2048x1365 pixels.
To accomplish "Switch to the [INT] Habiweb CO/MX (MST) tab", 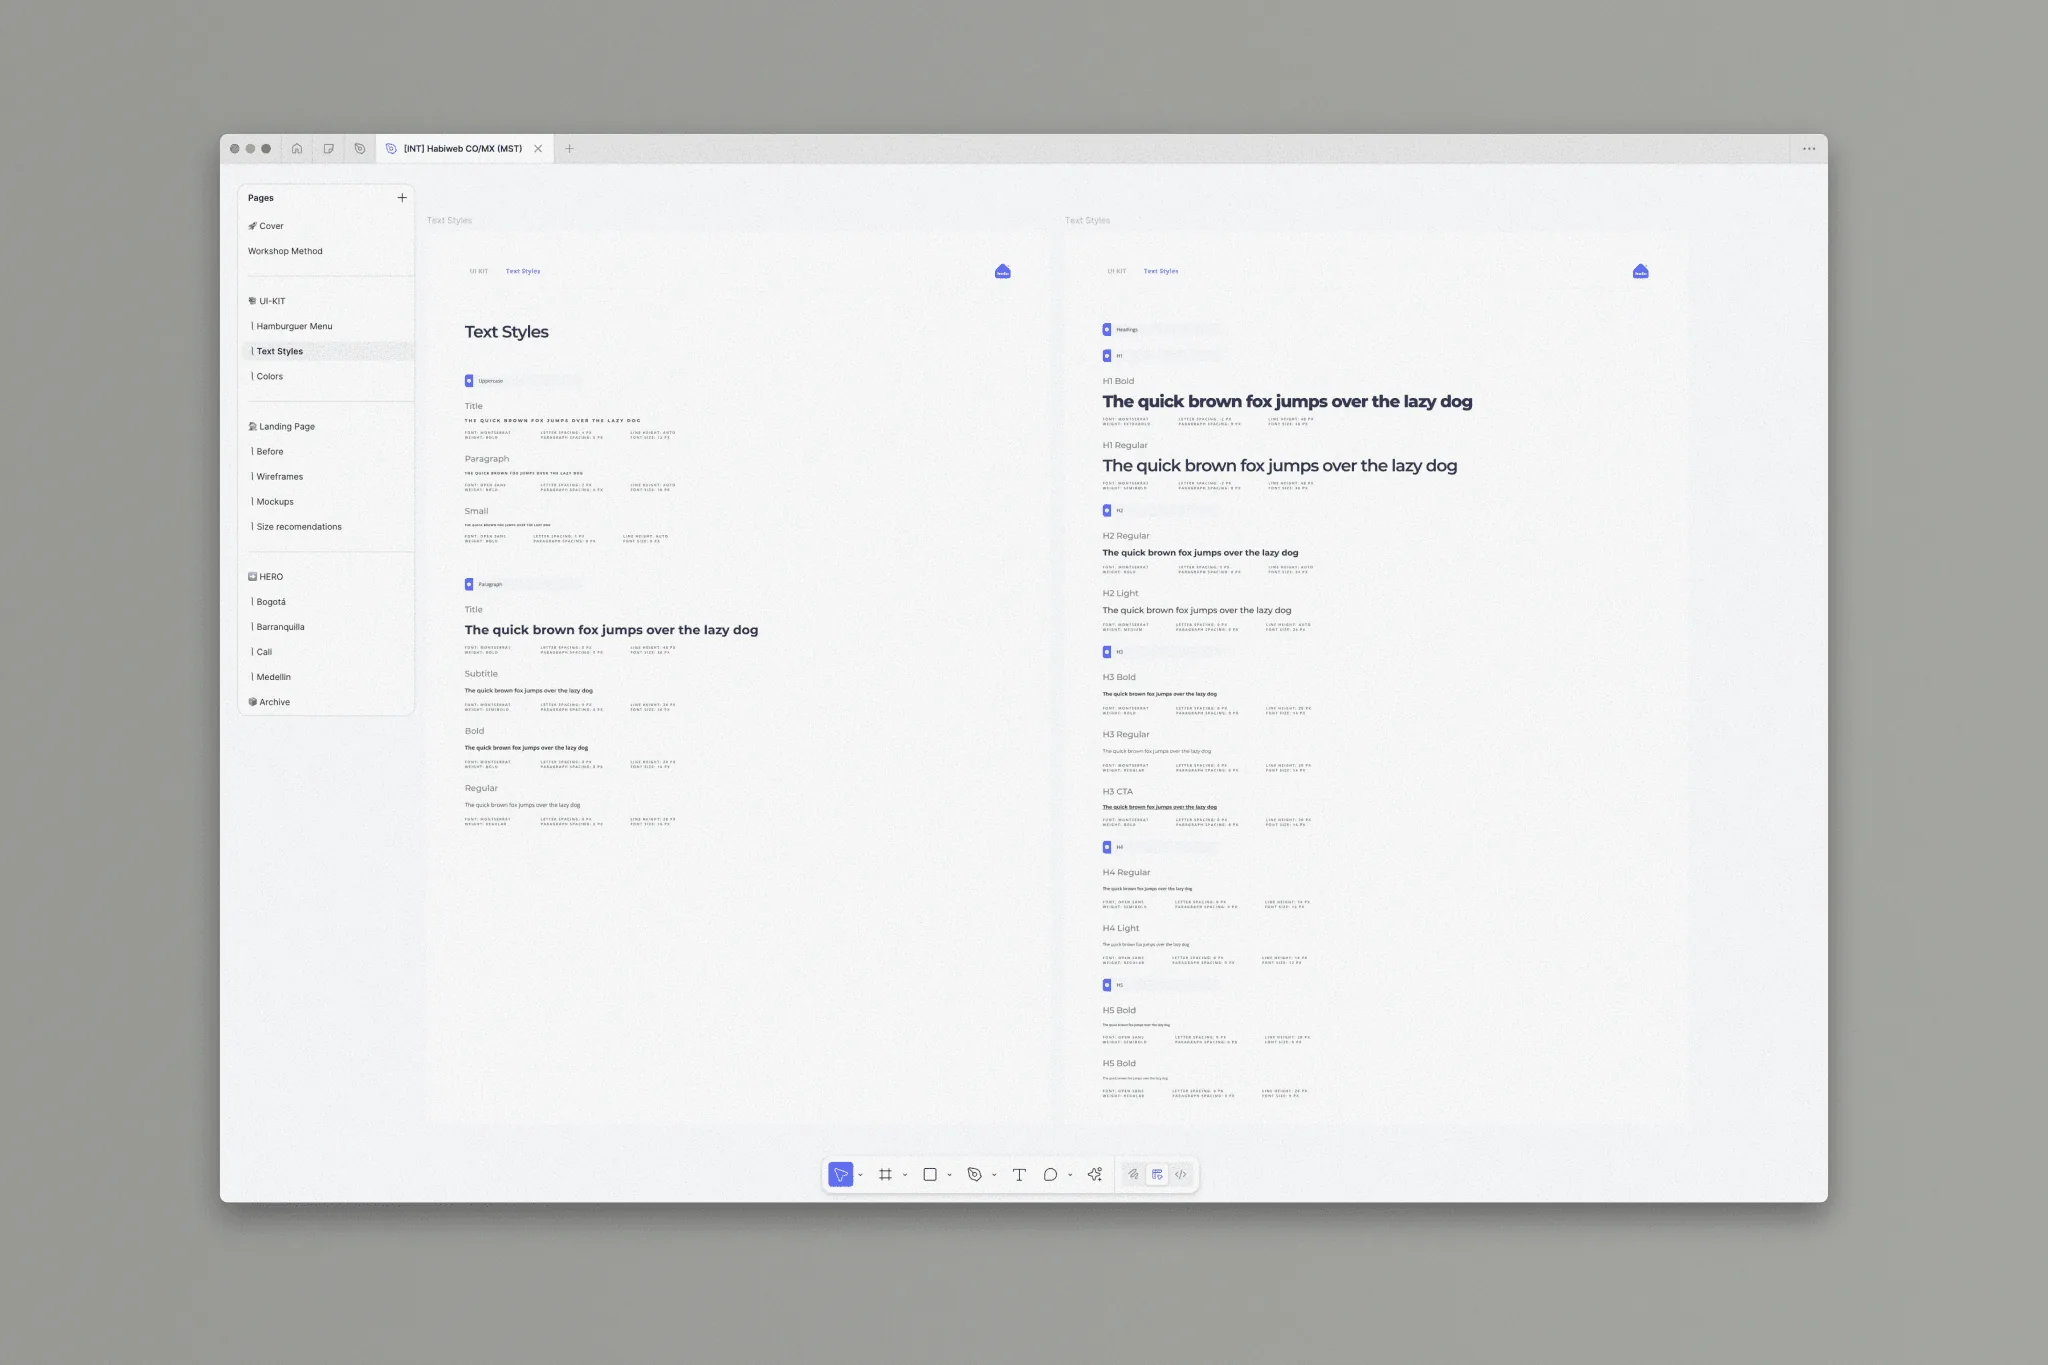I will point(463,148).
